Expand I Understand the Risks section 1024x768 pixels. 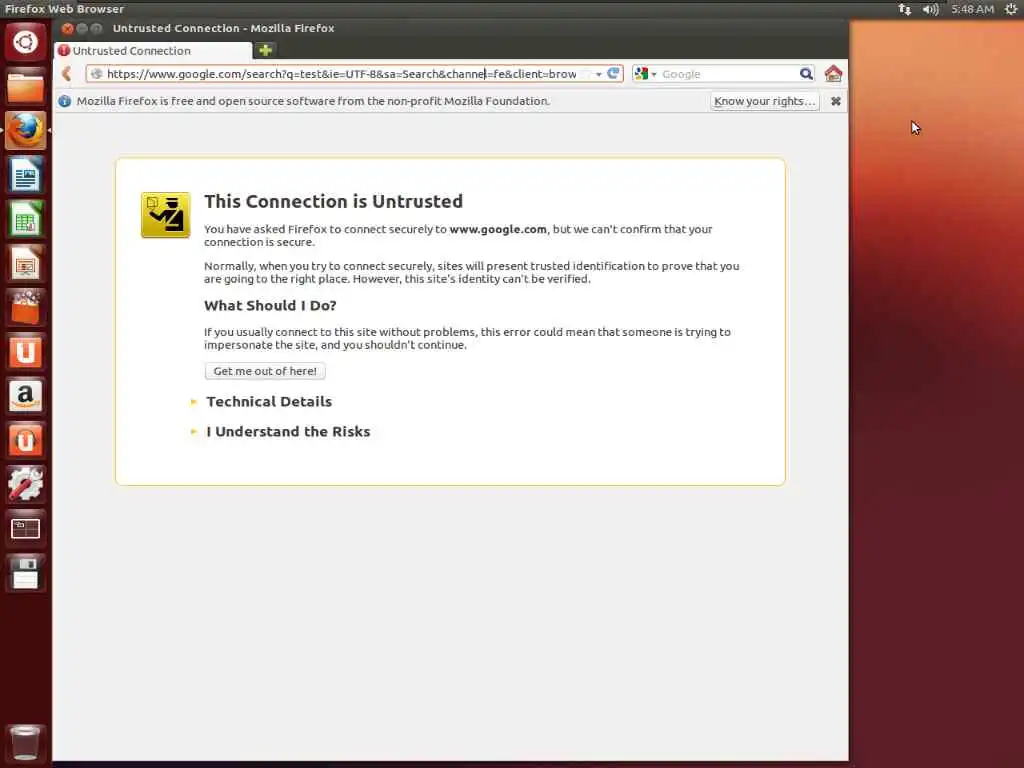[288, 432]
